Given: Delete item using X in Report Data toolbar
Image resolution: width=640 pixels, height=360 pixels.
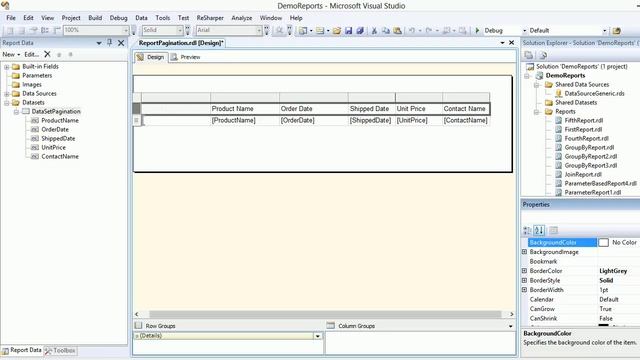Looking at the screenshot, I should point(47,54).
